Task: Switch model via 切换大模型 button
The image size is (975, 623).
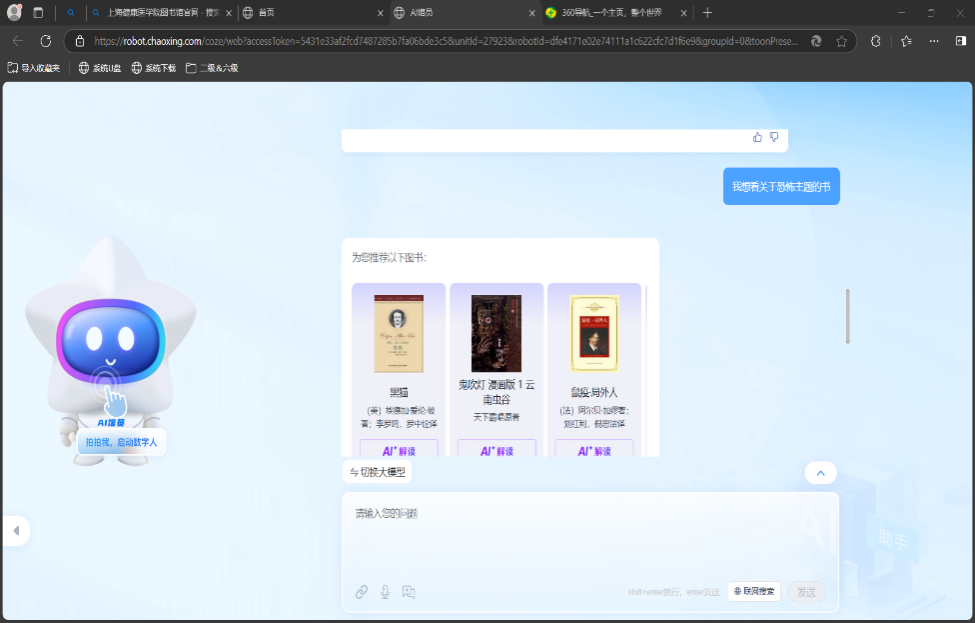Action: (376, 472)
